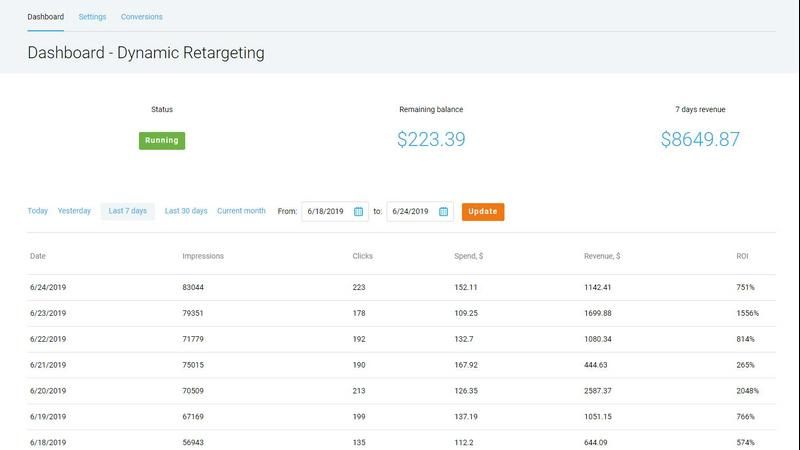Screen dimensions: 800x450
Task: Open the to date calendar picker icon
Action: coord(443,211)
